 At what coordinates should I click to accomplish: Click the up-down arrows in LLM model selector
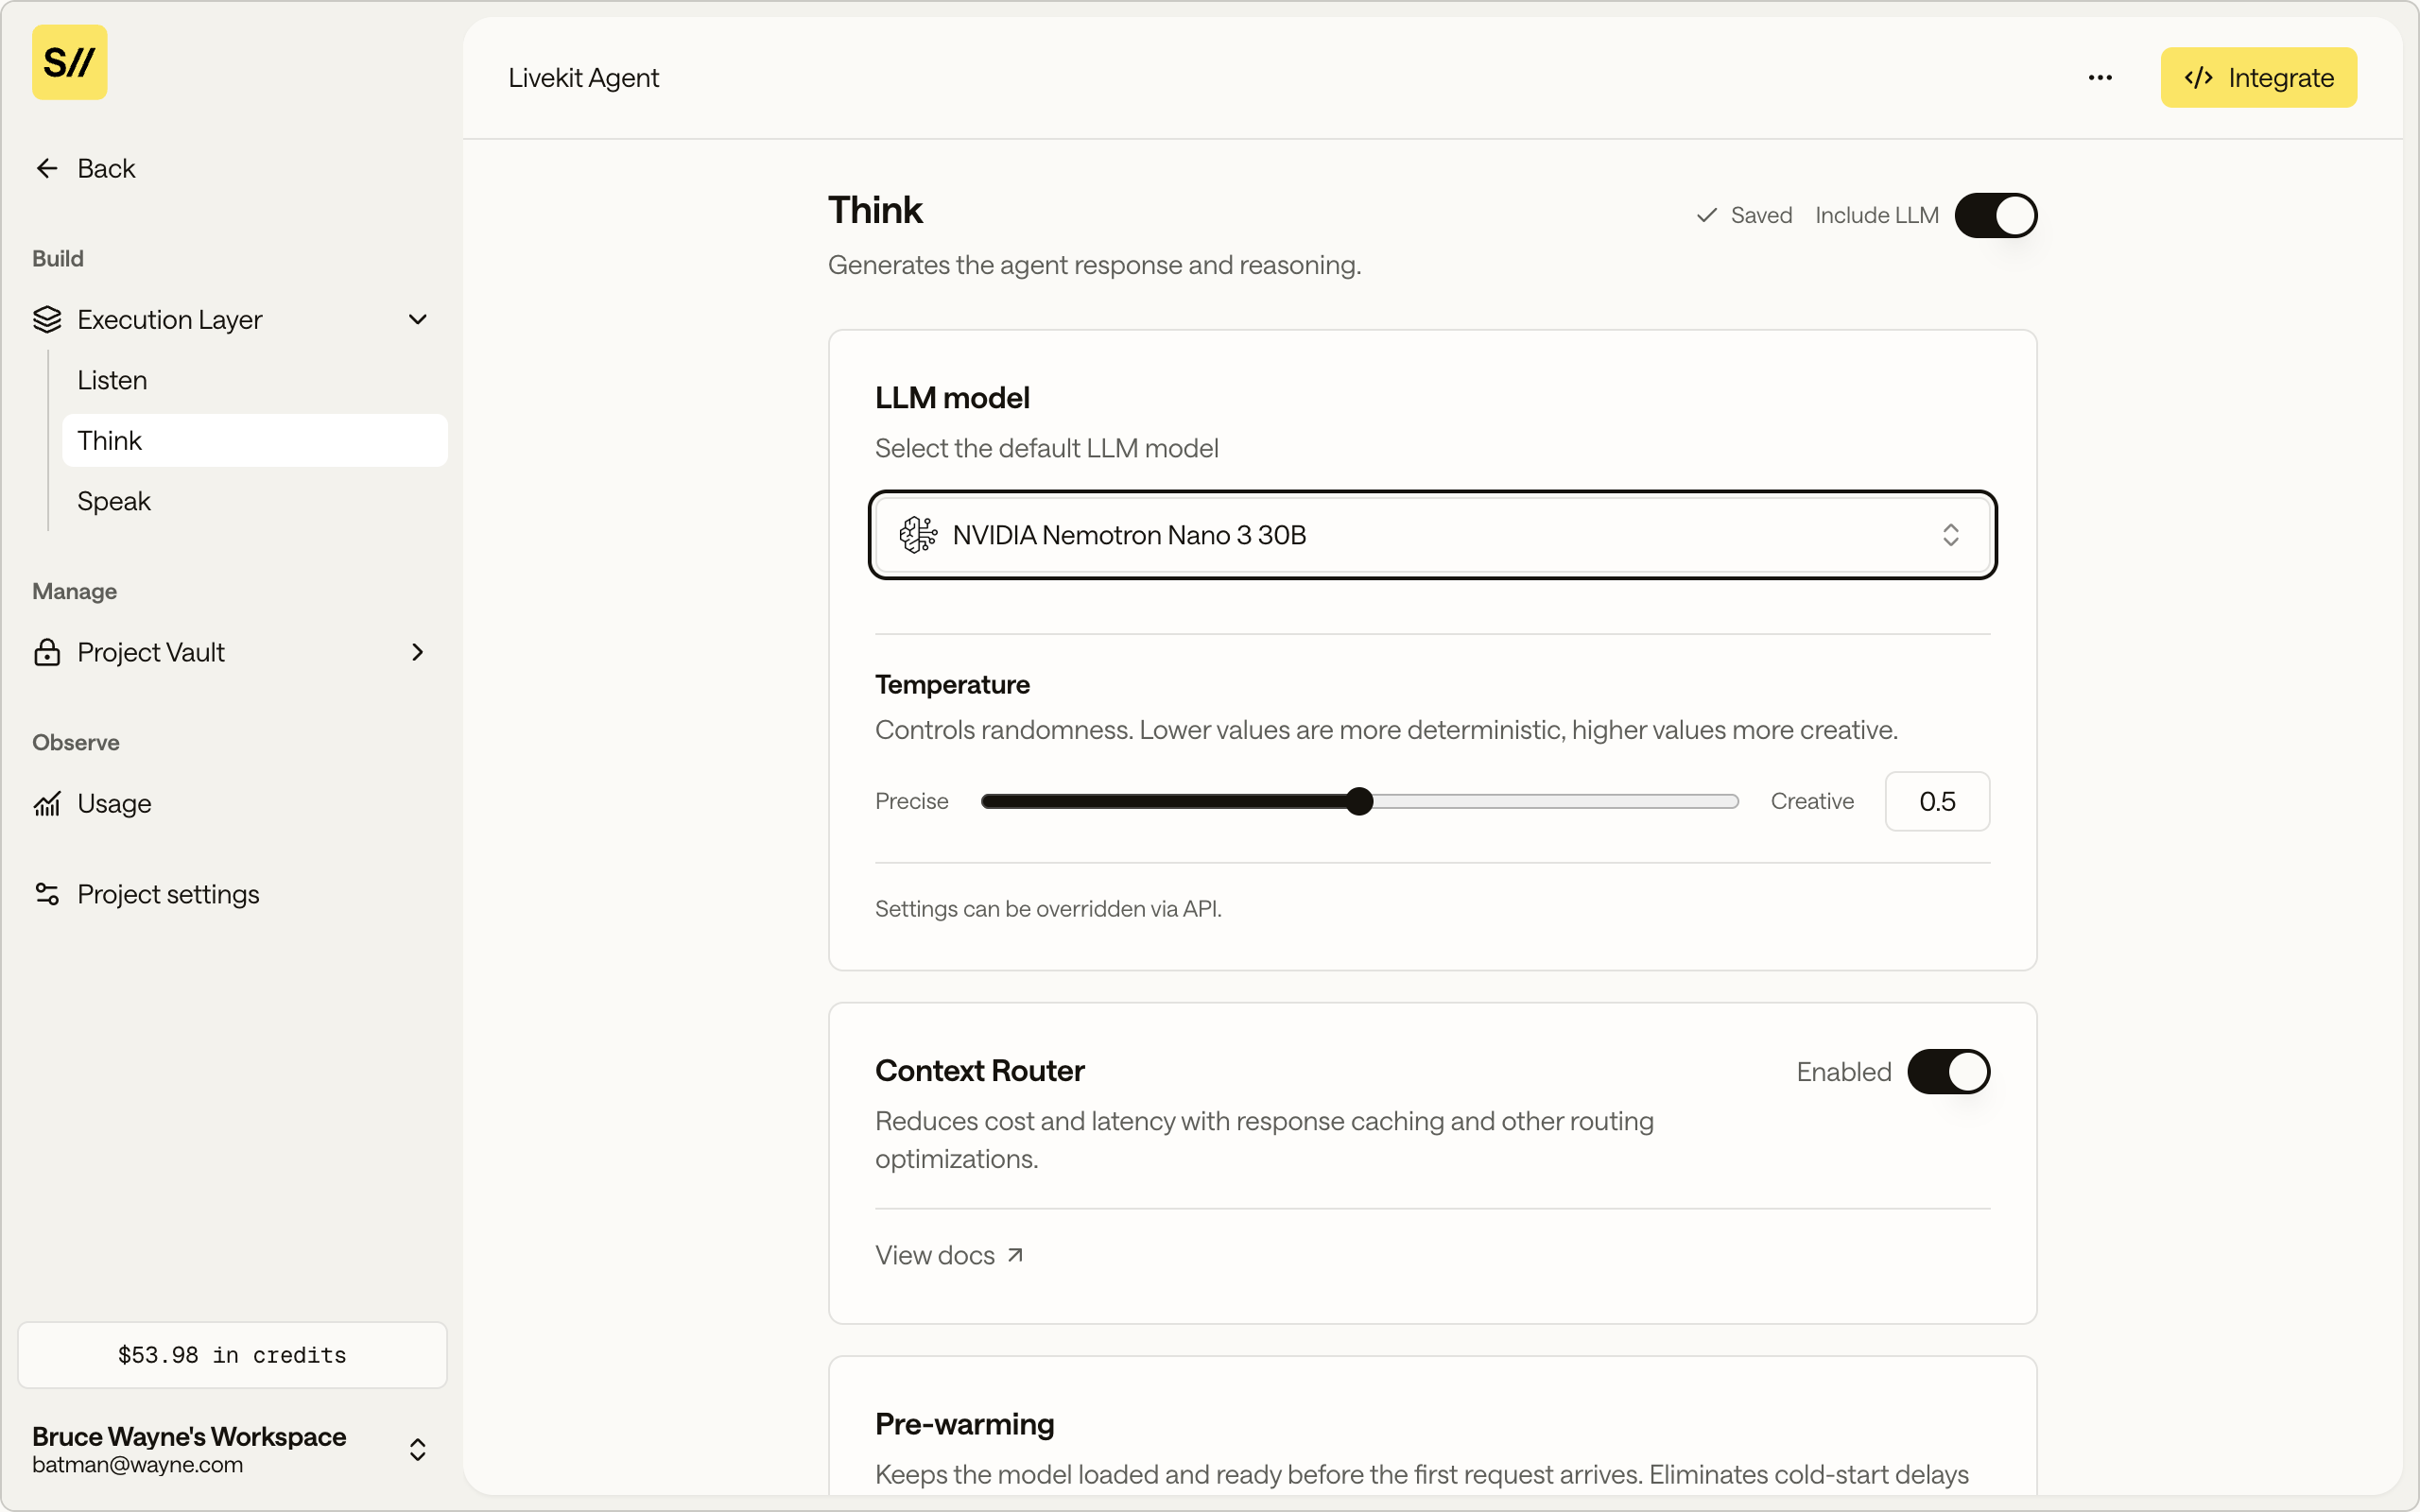coord(1950,535)
